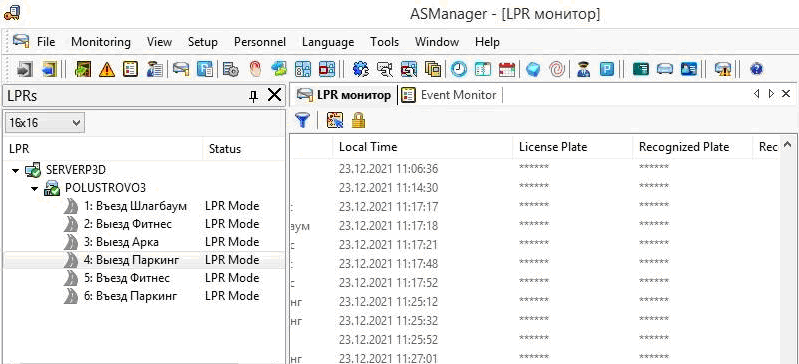Open the File menu
Viewport: 799px width, 364px height.
[46, 42]
